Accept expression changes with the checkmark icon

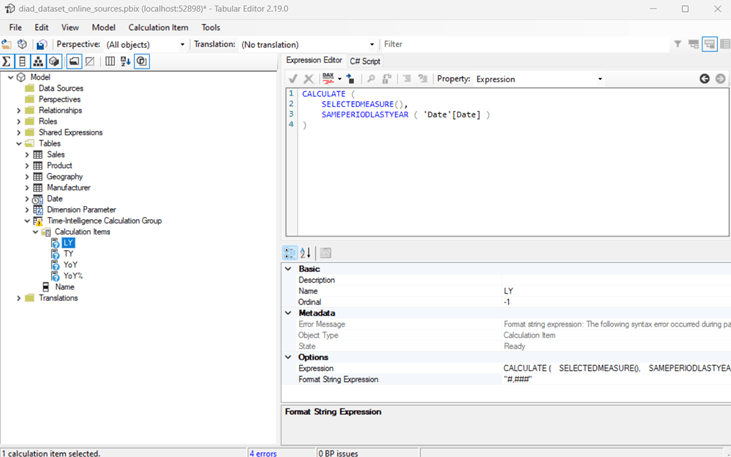(293, 79)
